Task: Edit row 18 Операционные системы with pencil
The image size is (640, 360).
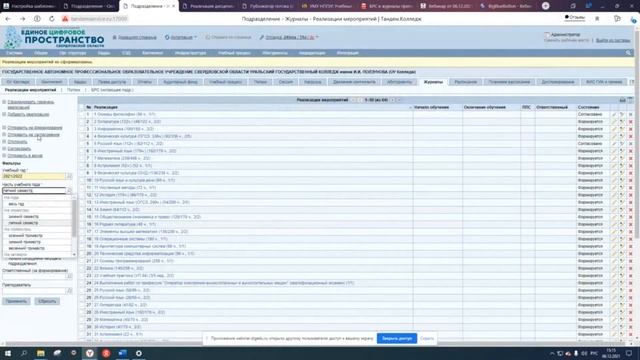Action: point(614,239)
